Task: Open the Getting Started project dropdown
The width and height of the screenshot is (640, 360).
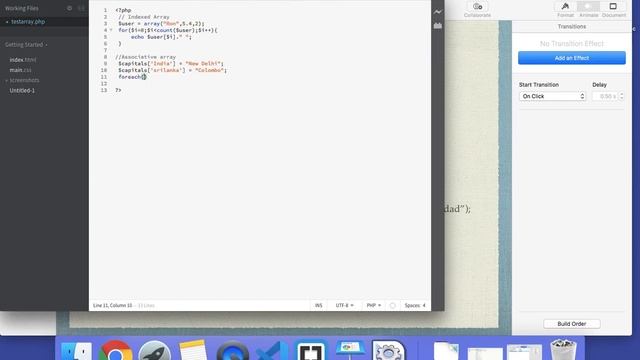Action: pos(26,44)
